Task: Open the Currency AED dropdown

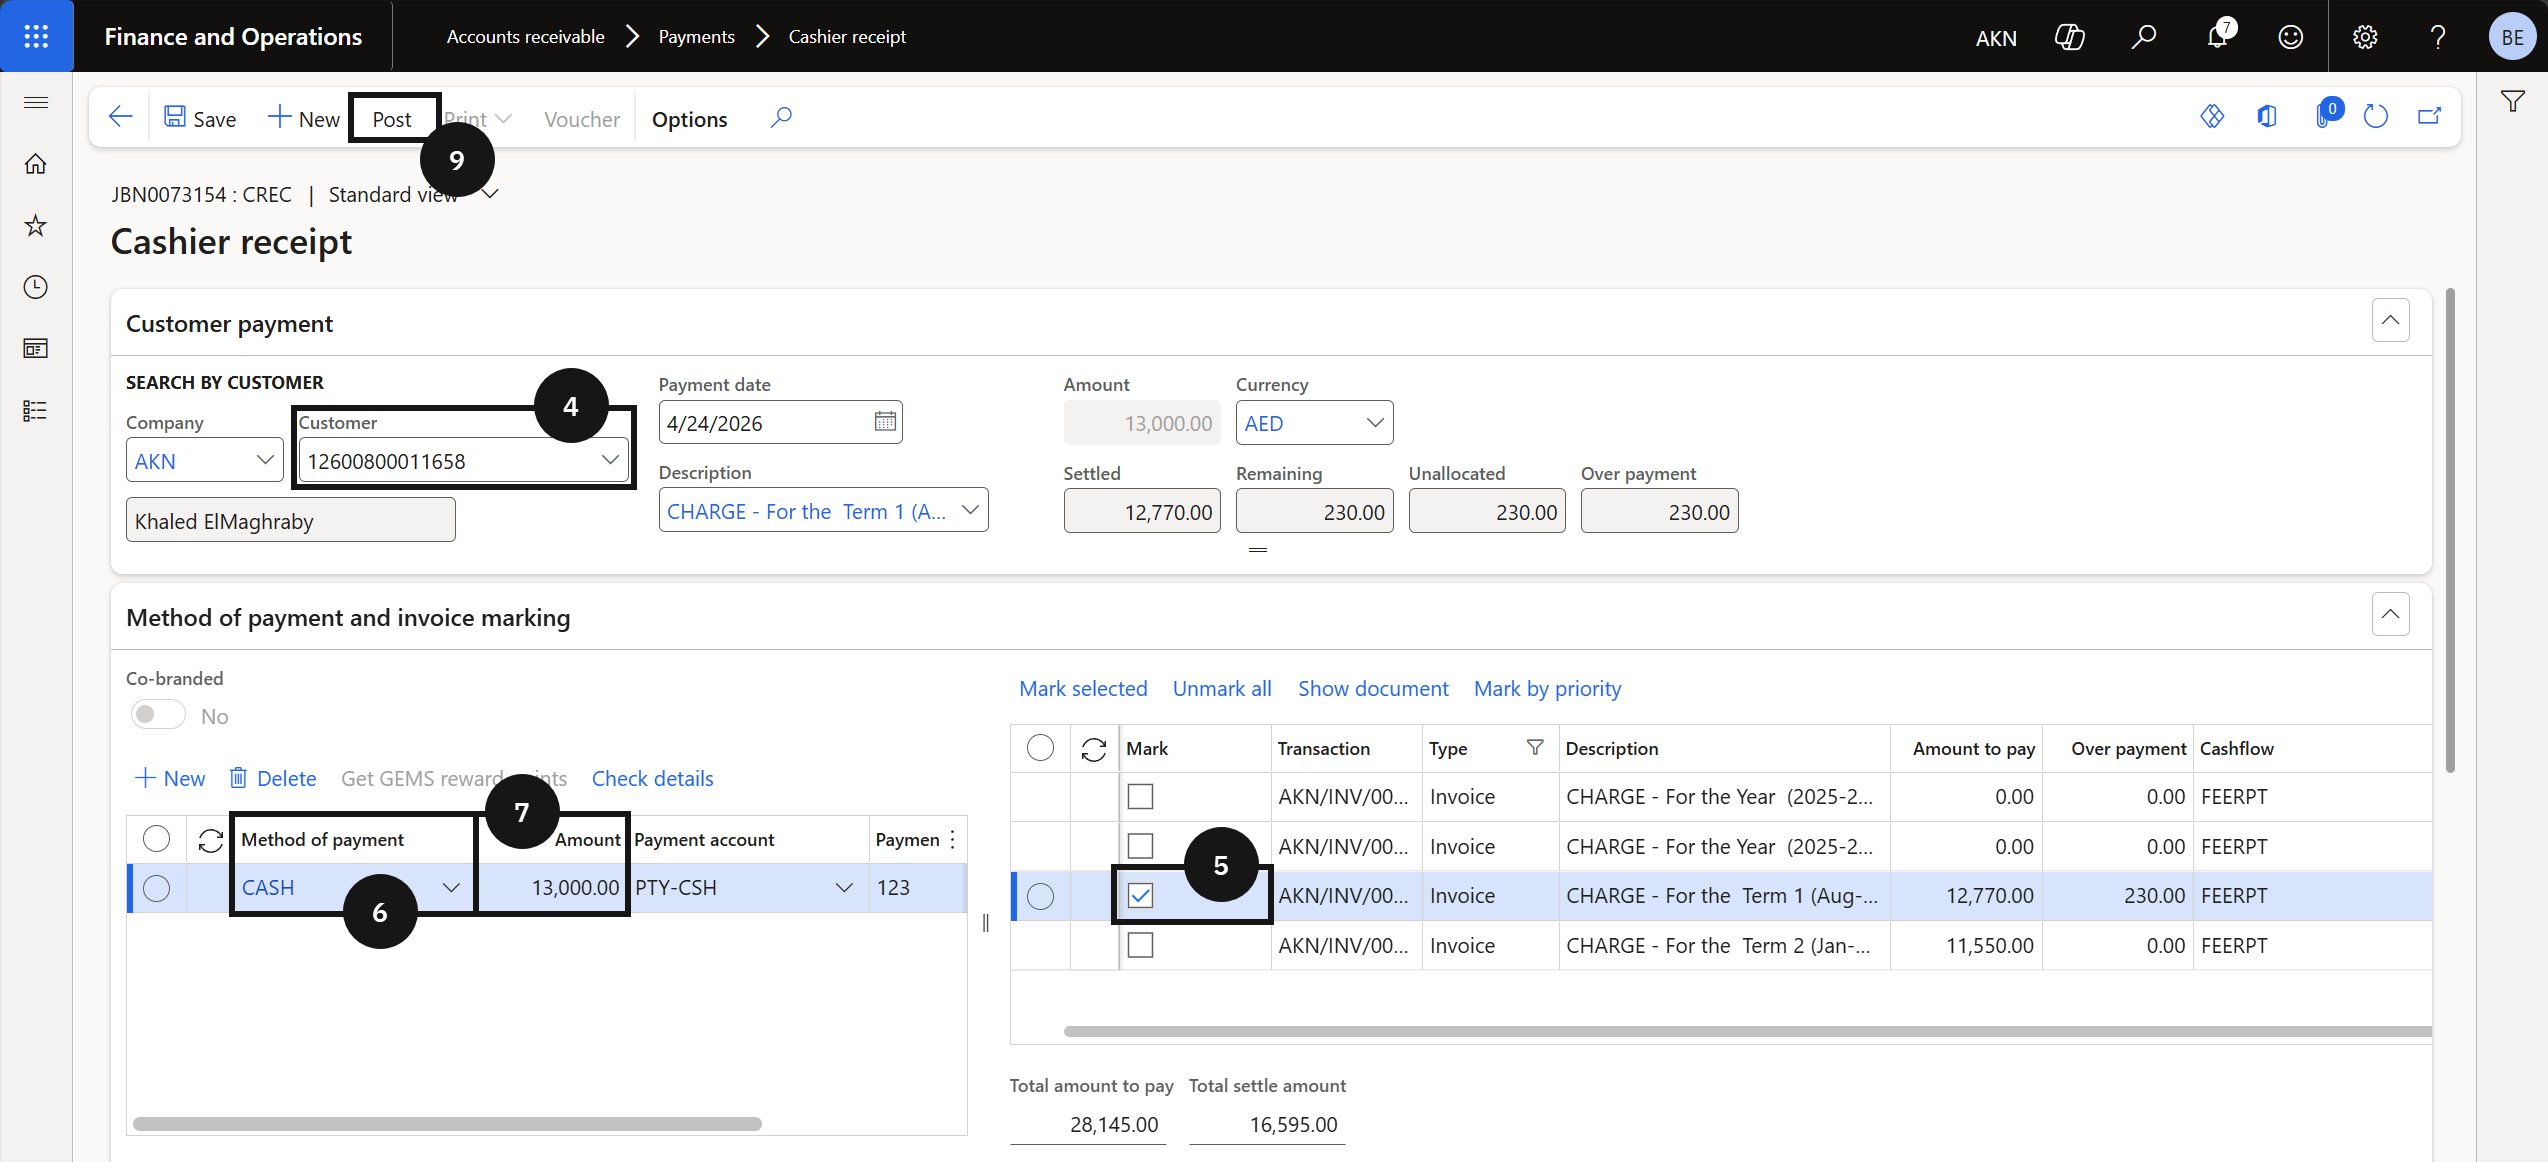Action: click(1375, 423)
